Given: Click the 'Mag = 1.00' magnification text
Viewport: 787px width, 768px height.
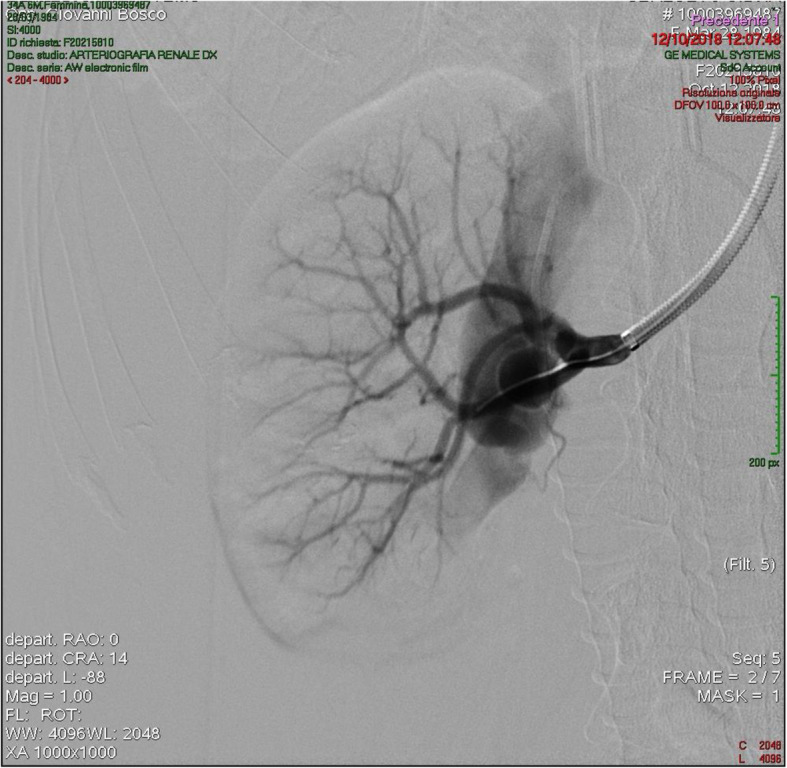Looking at the screenshot, I should [49, 696].
